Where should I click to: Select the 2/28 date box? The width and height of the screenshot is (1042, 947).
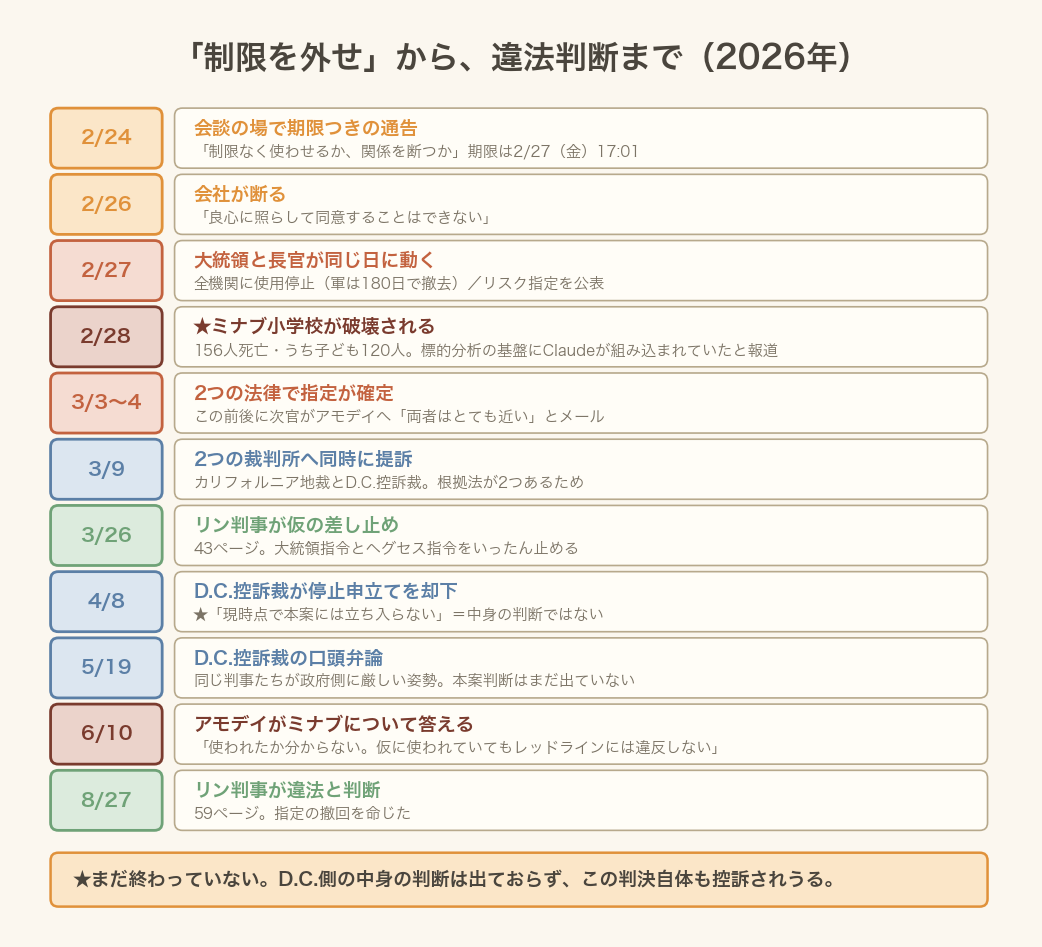106,336
